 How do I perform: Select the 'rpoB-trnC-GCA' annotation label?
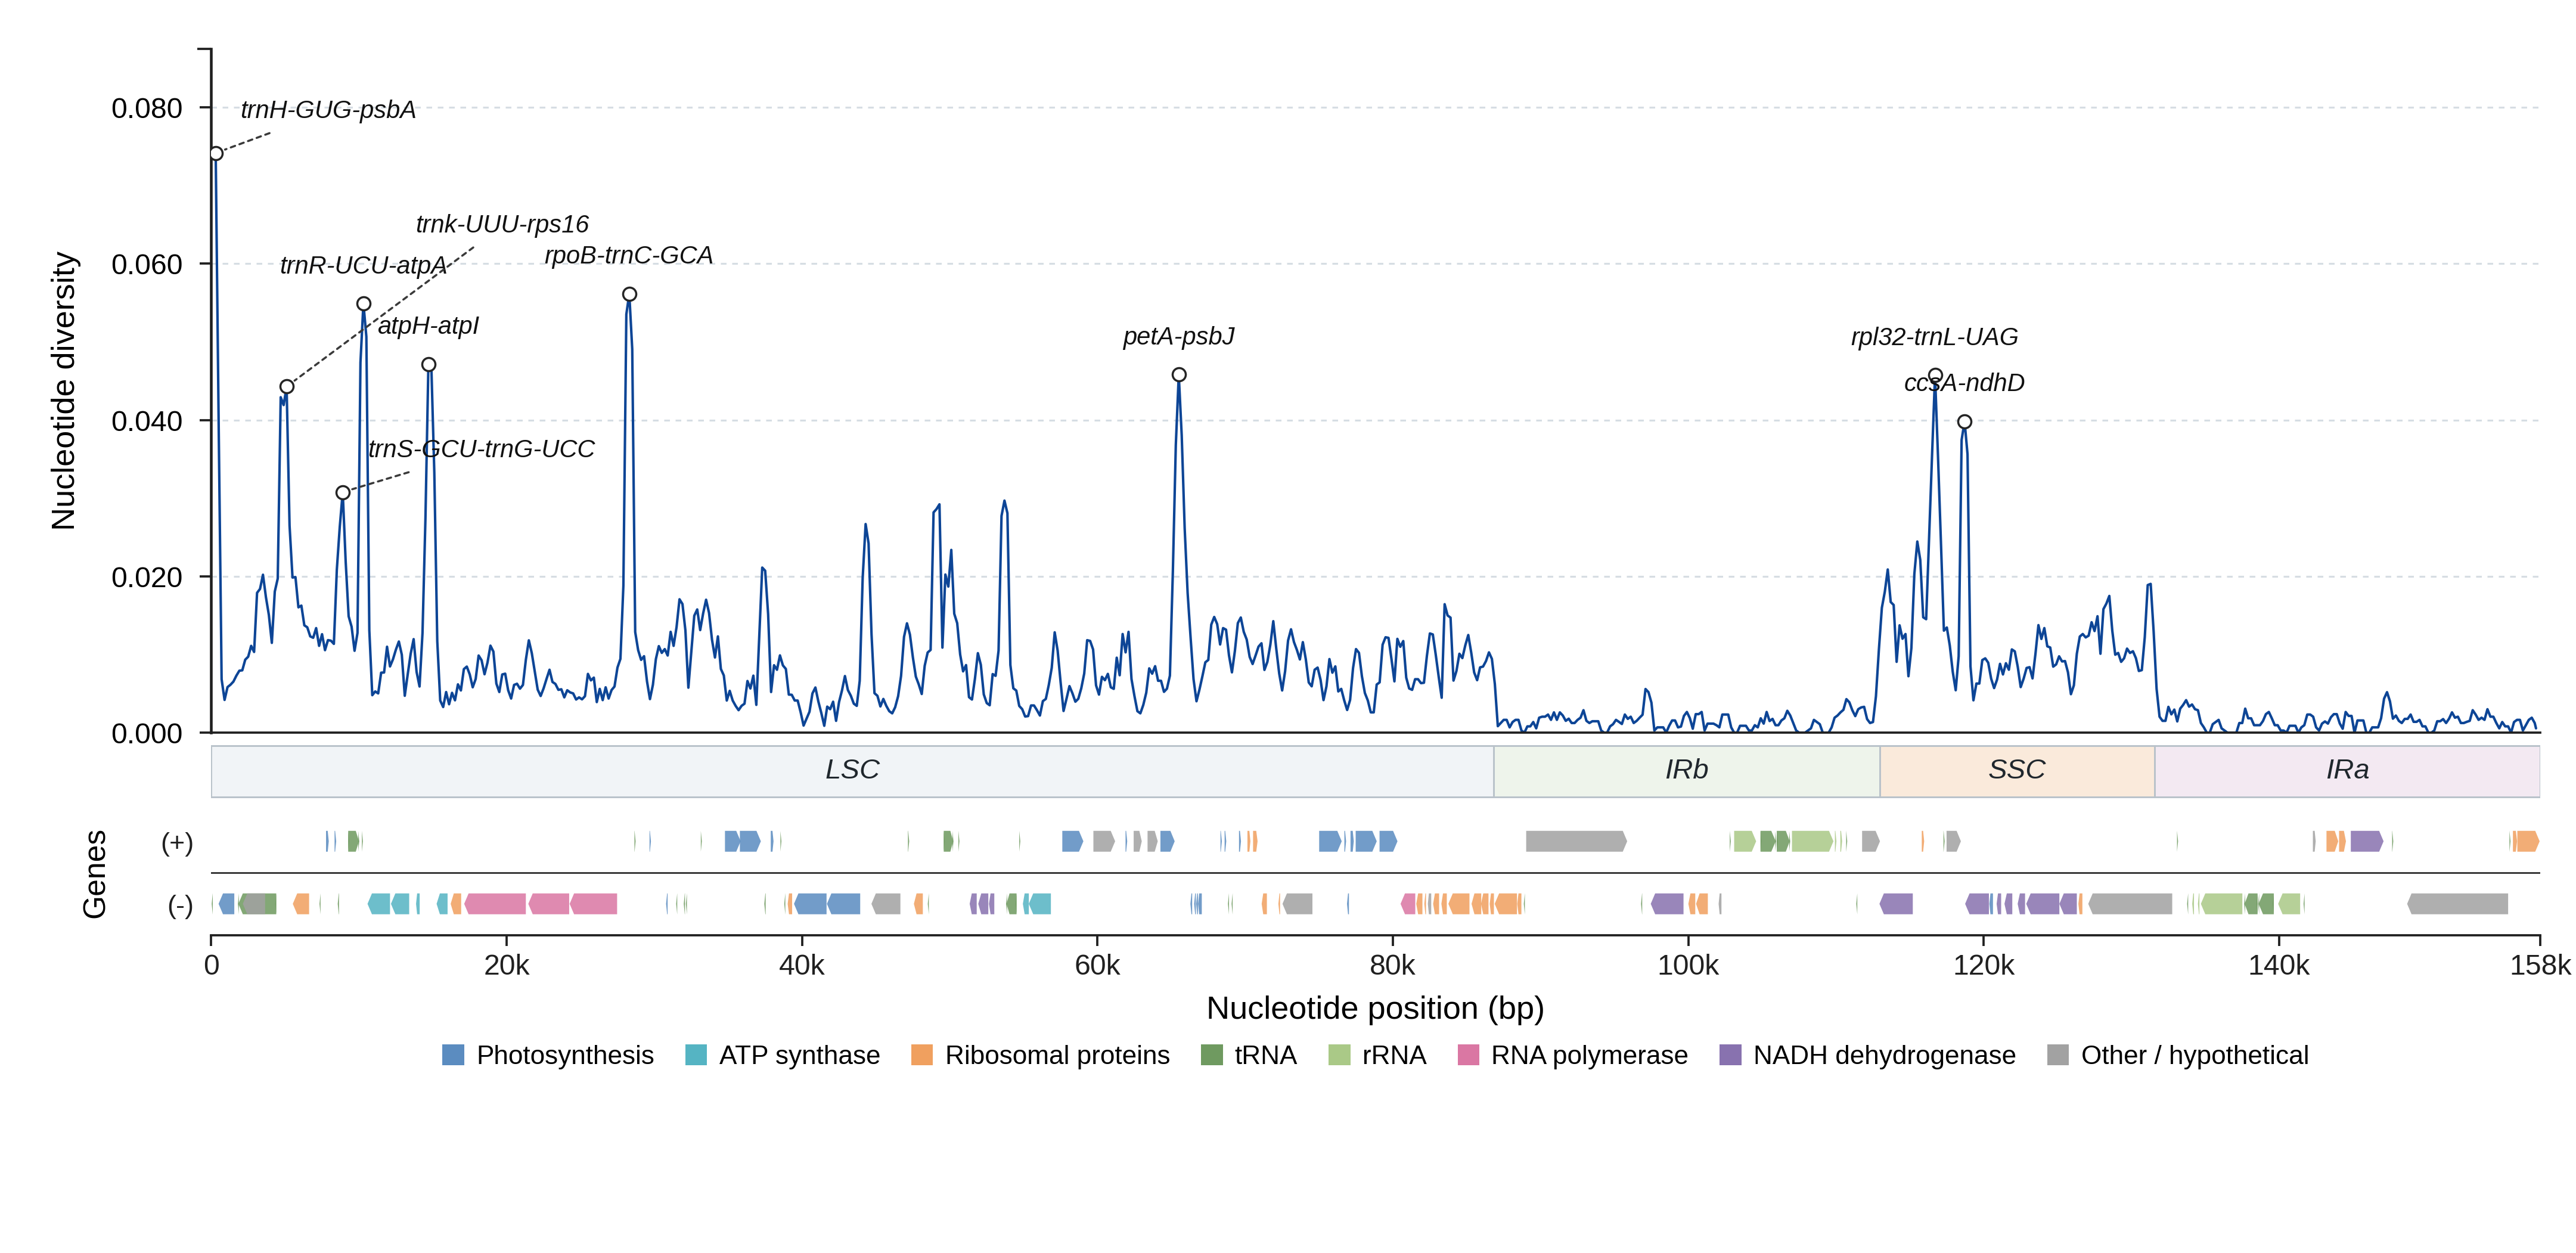[628, 256]
